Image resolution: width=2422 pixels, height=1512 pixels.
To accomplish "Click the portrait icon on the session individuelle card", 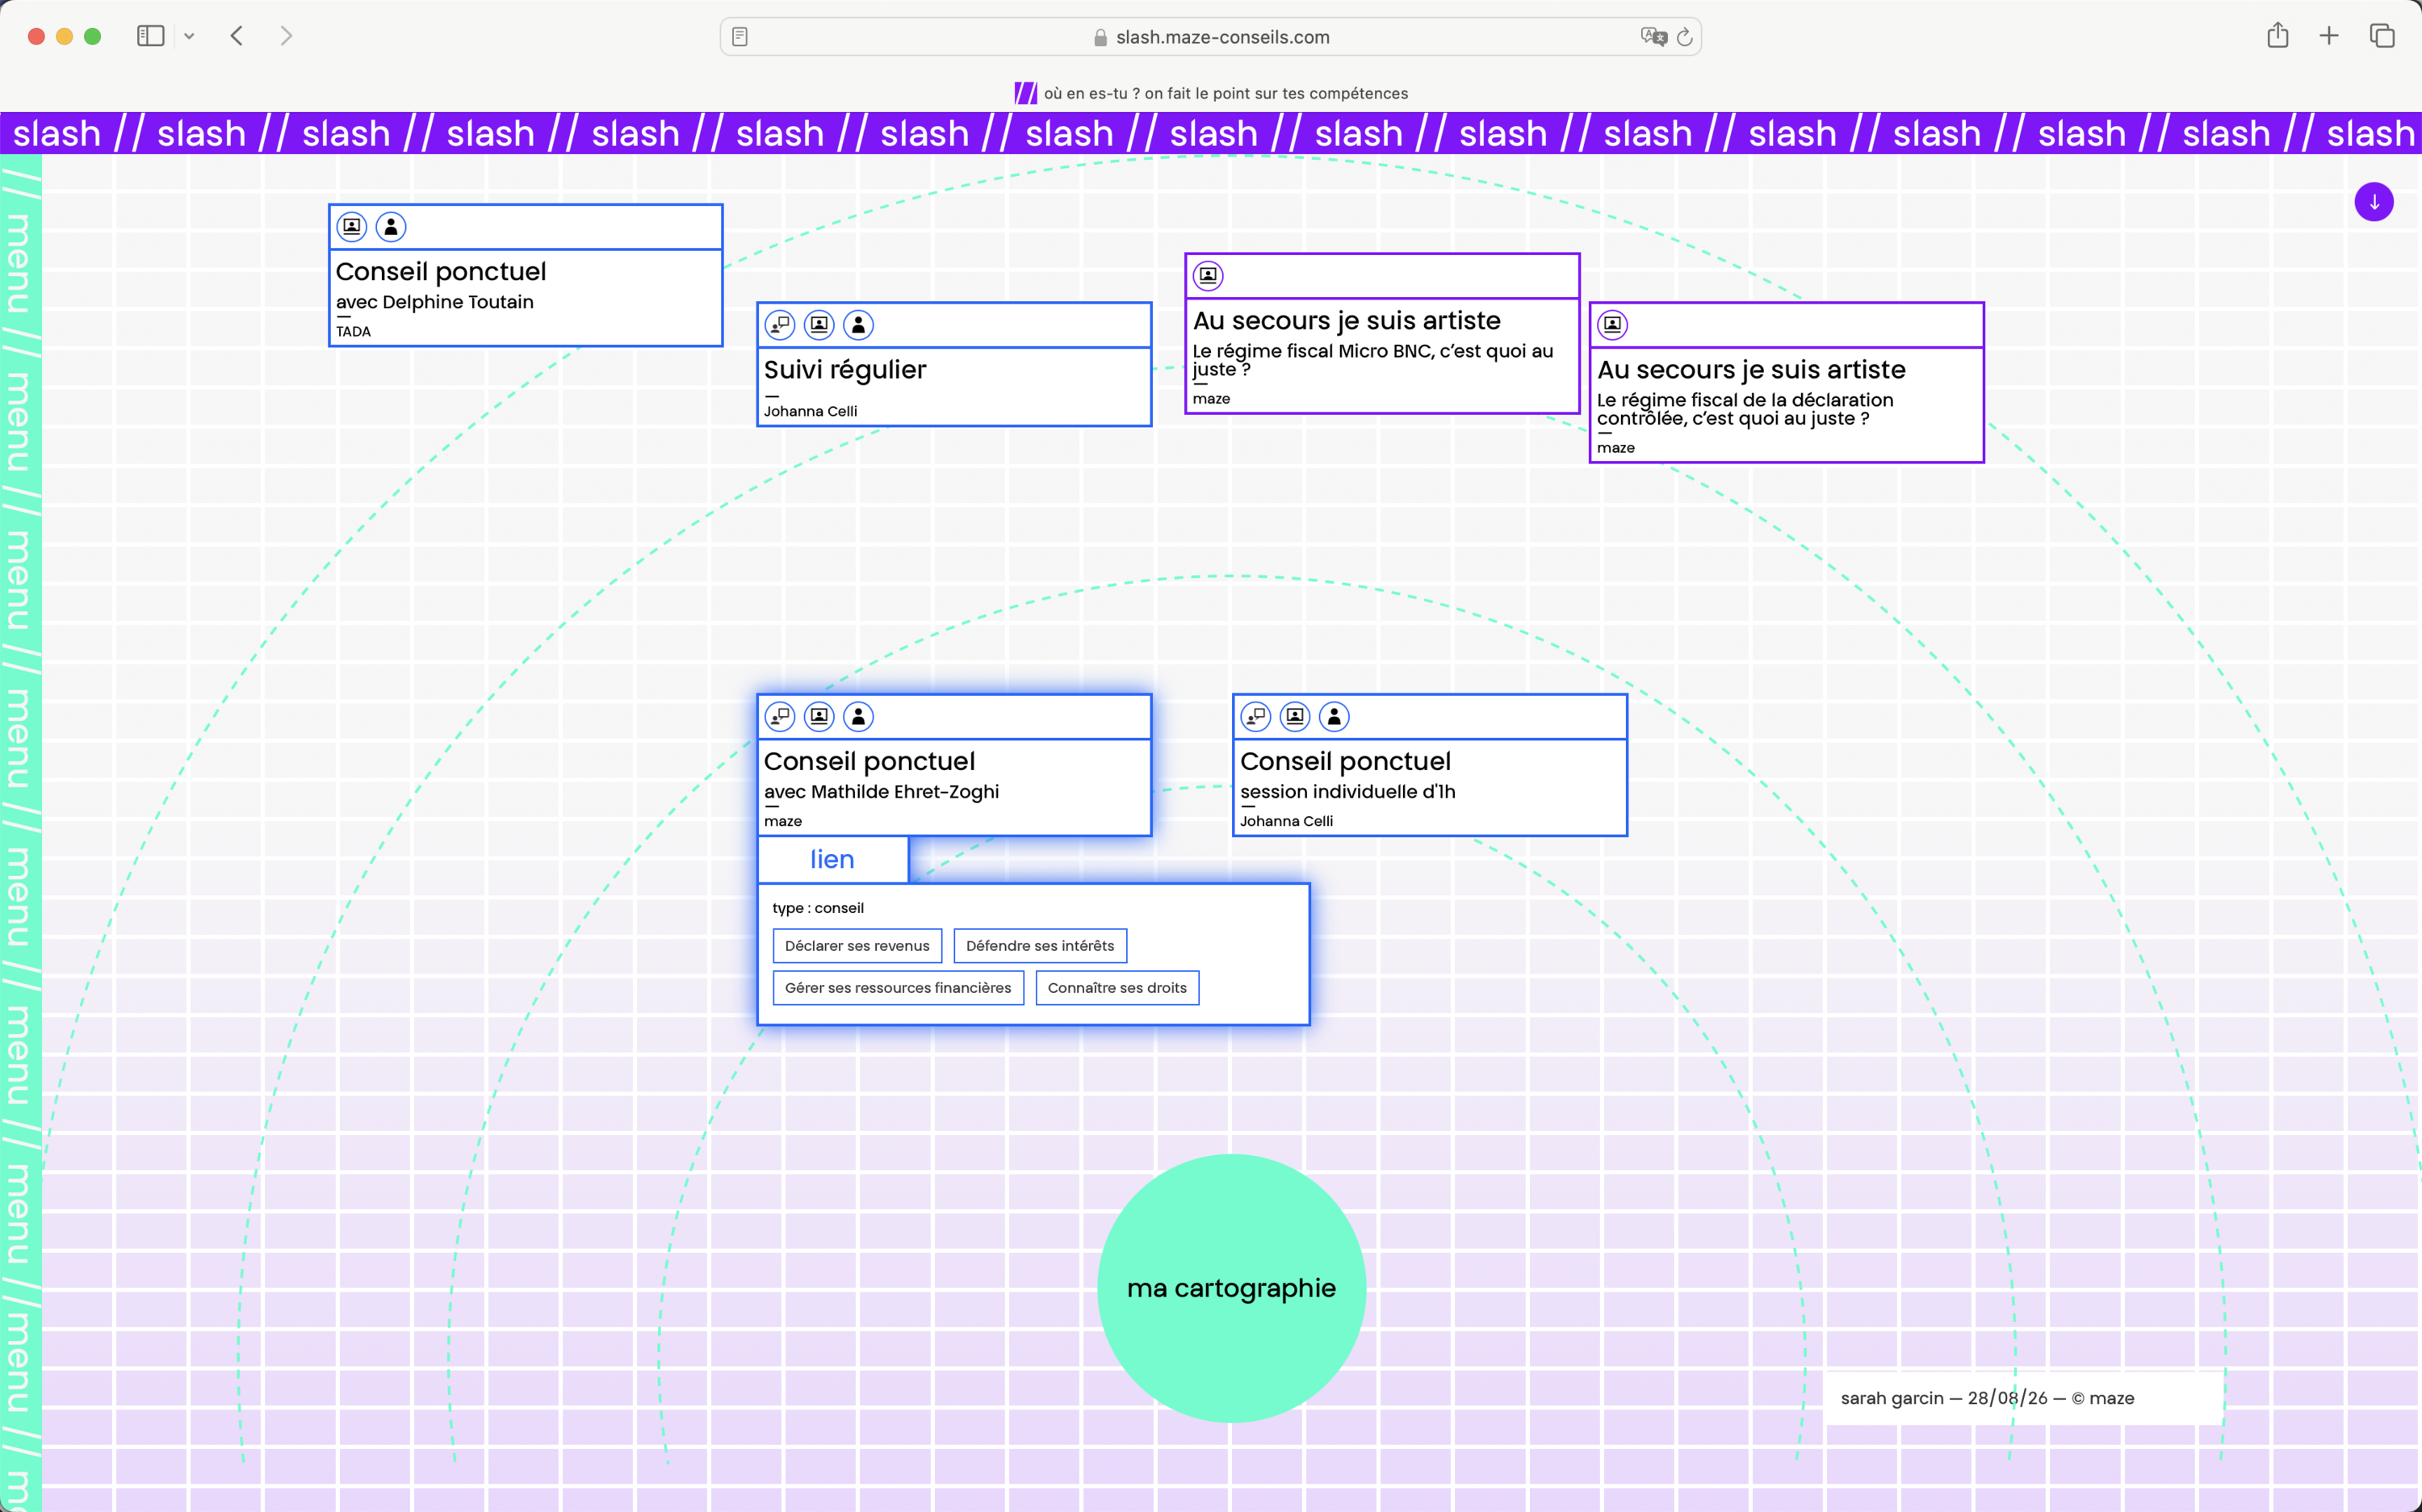I will click(x=1295, y=716).
